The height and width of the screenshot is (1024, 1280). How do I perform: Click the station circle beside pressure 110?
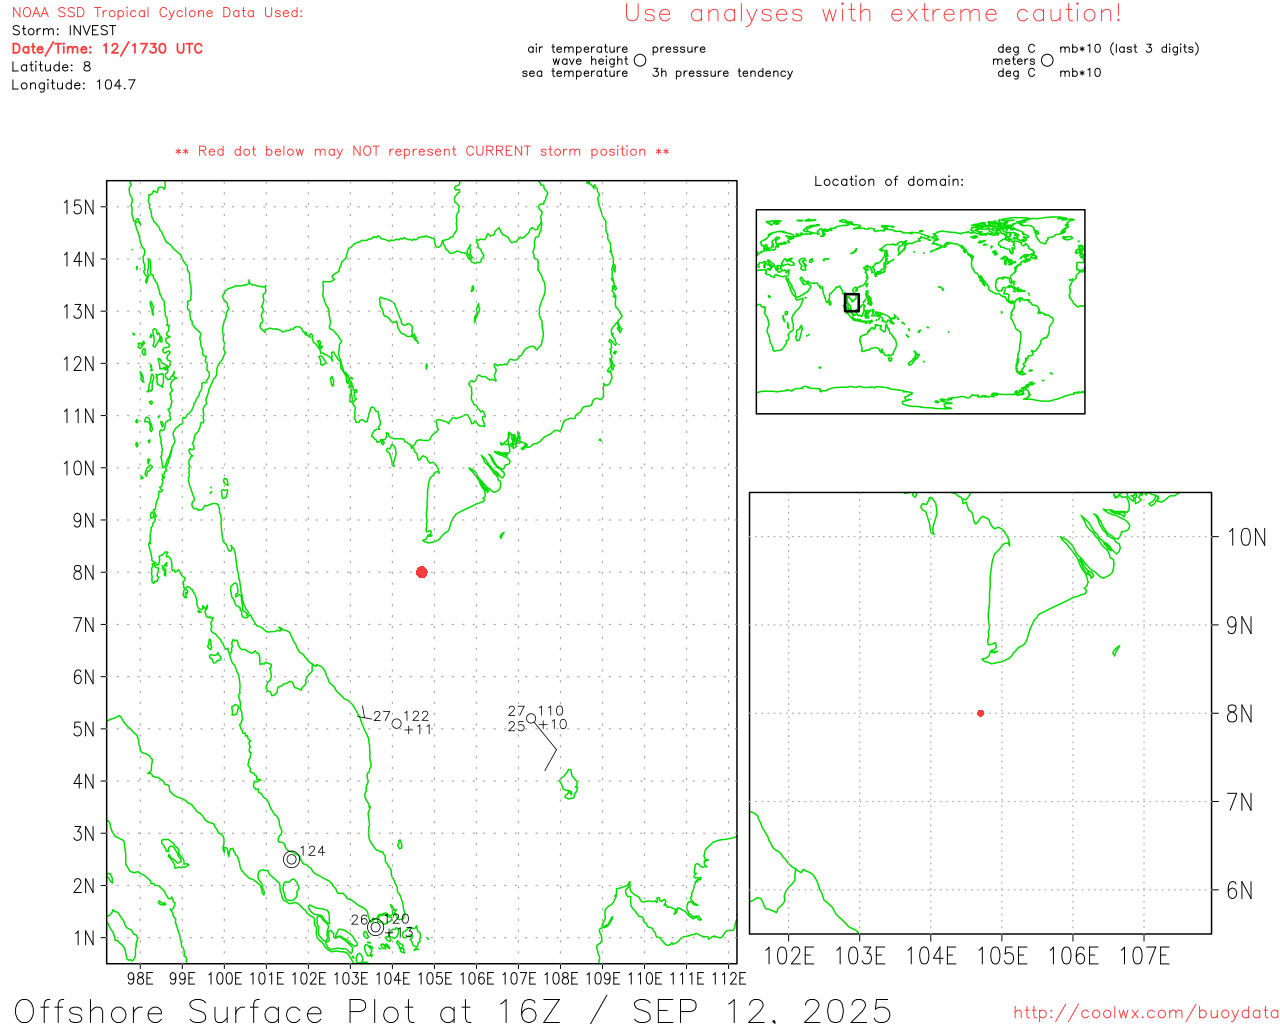pos(531,718)
